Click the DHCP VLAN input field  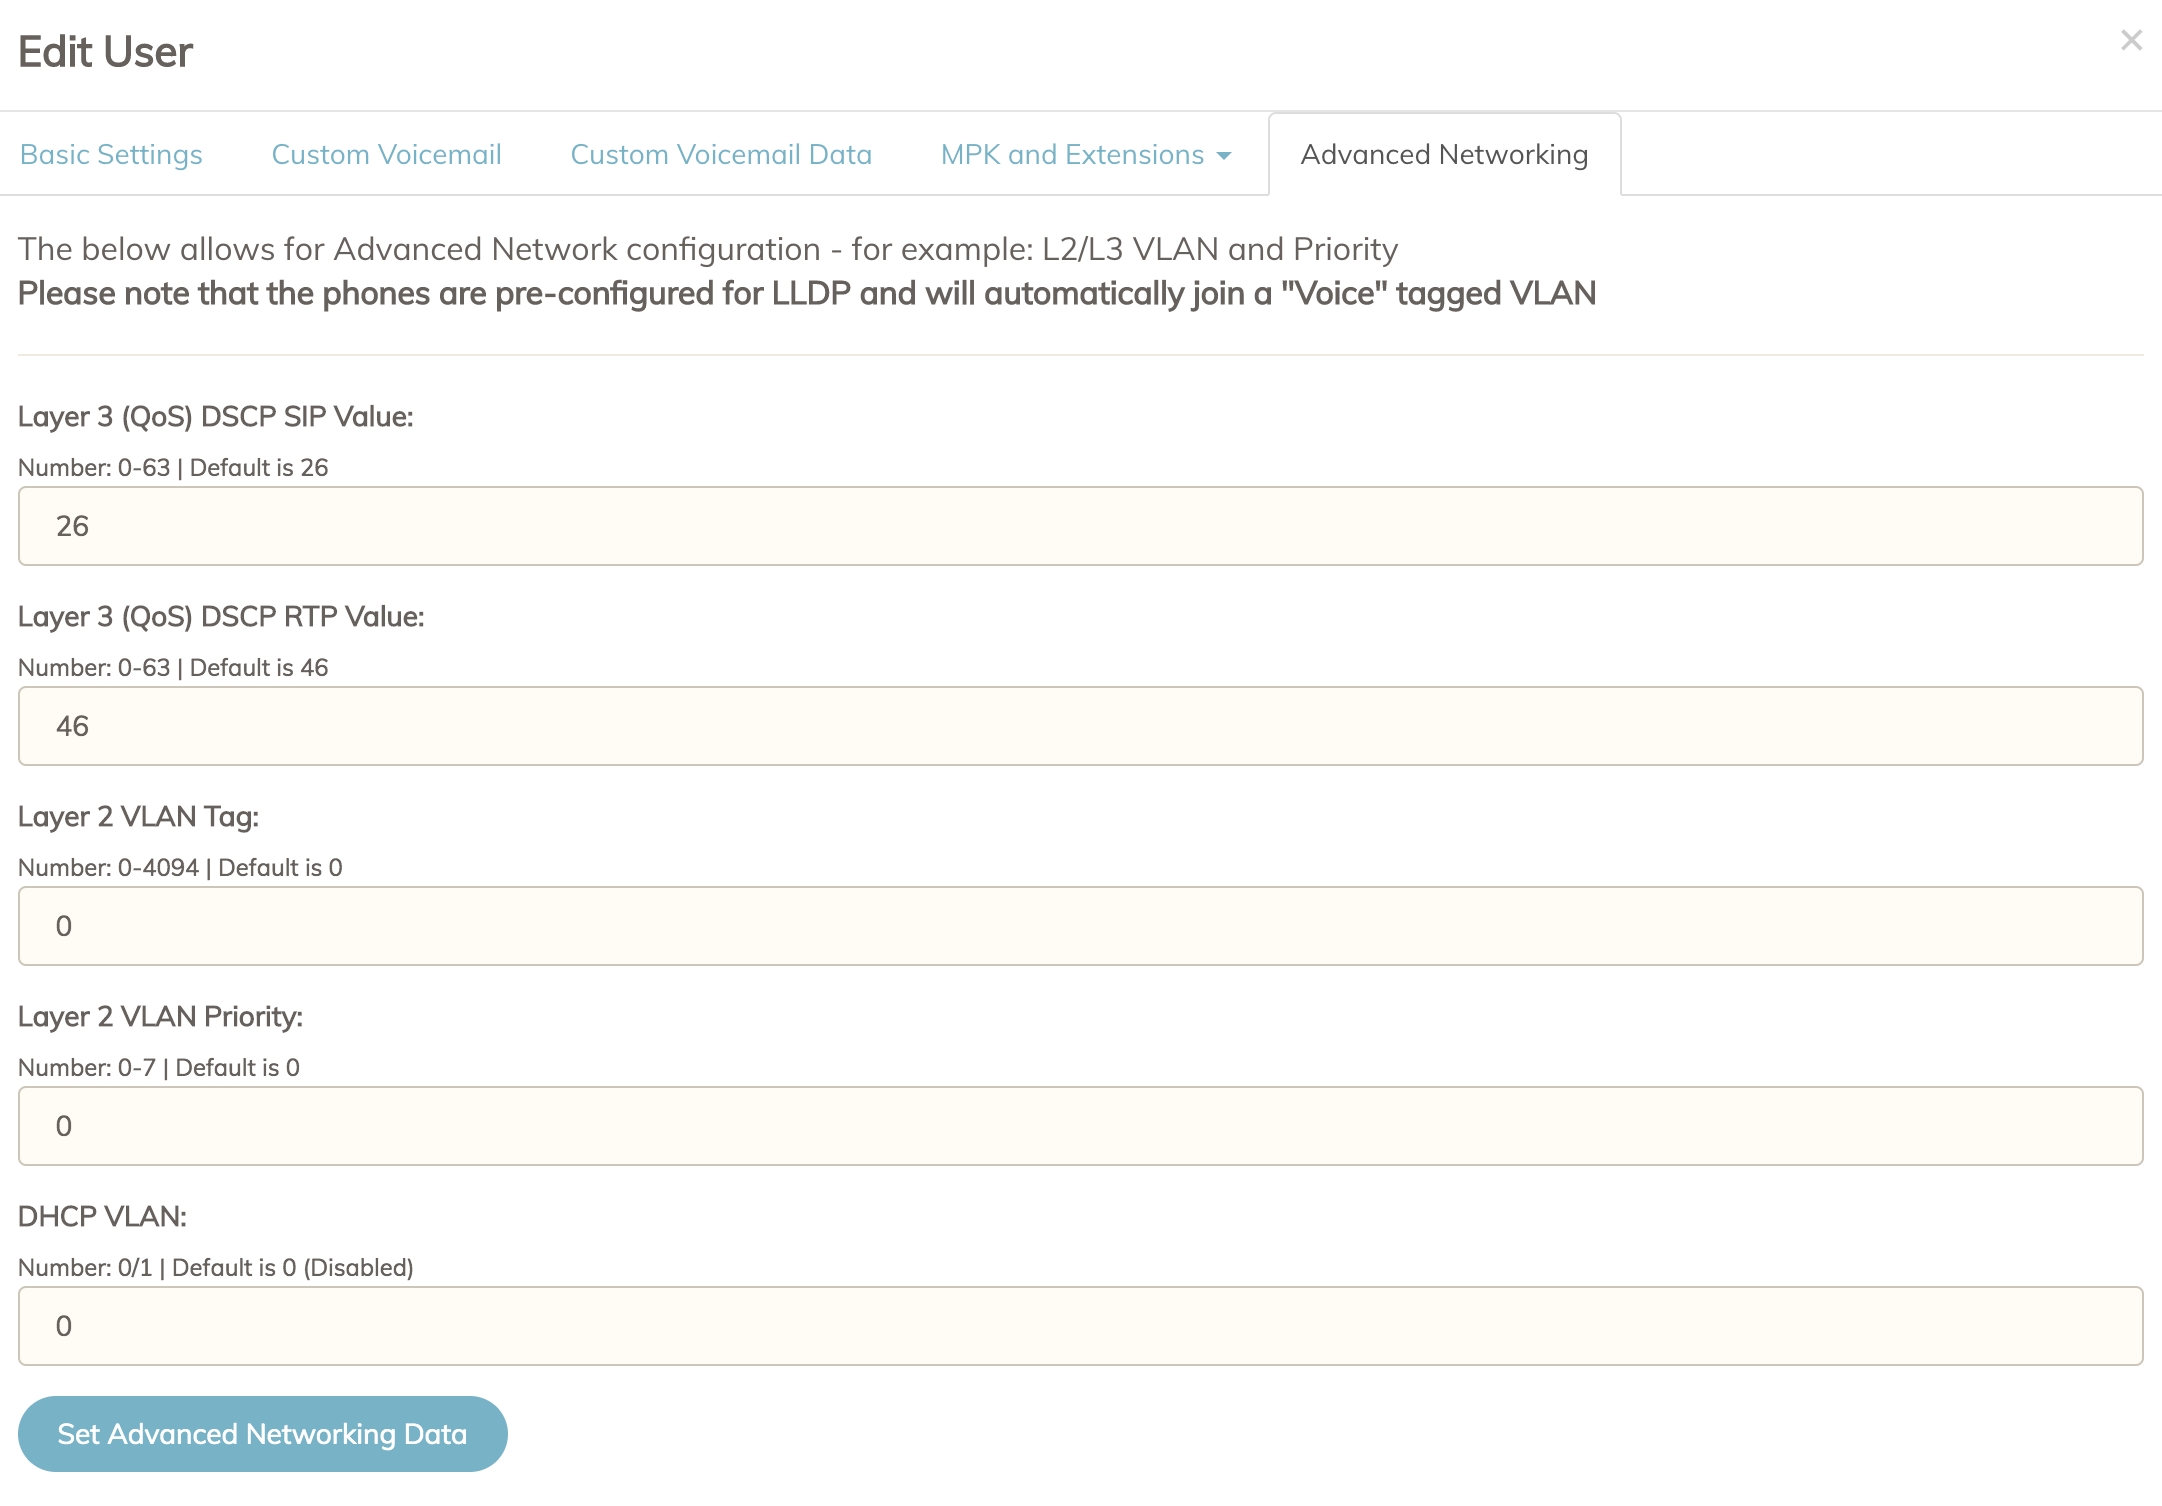pyautogui.click(x=1080, y=1326)
